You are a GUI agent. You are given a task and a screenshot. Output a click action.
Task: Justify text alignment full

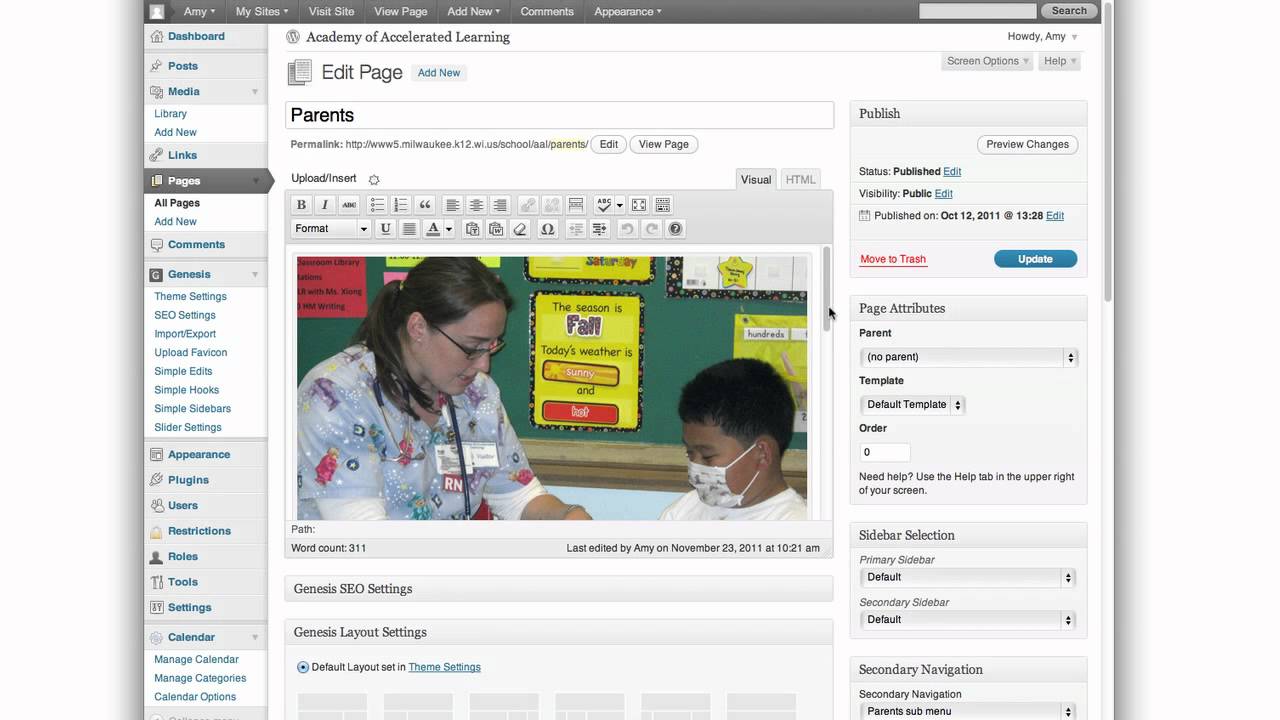pos(409,229)
